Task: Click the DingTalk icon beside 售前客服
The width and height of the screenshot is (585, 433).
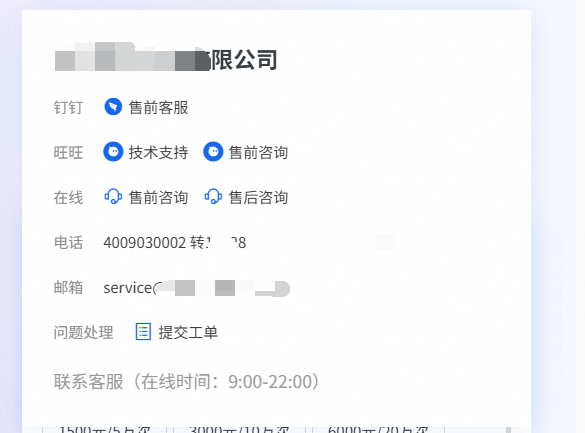Action: [113, 107]
